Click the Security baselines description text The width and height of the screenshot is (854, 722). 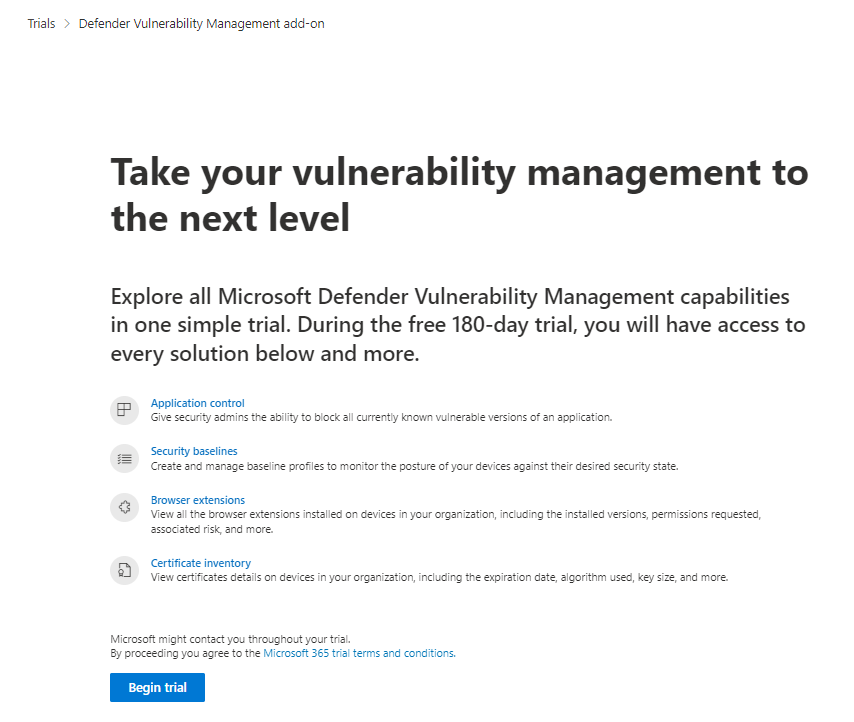414,466
